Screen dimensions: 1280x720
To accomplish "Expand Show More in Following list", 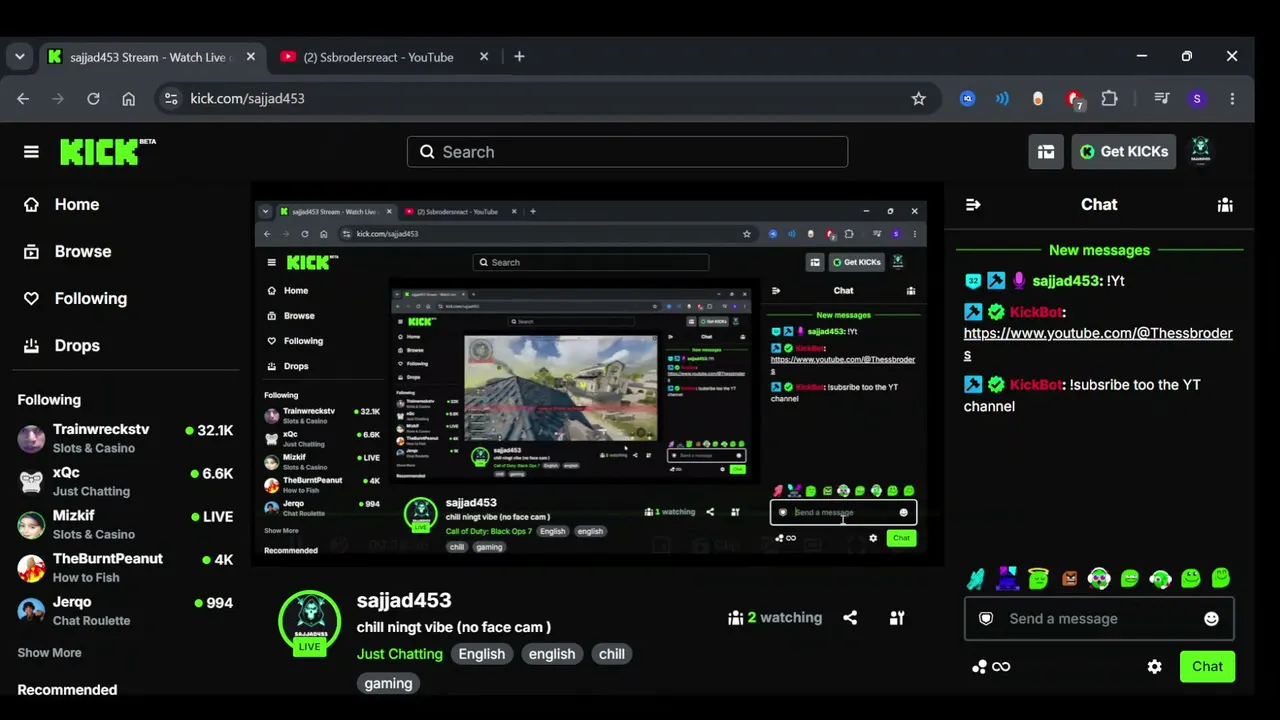I will click(49, 653).
